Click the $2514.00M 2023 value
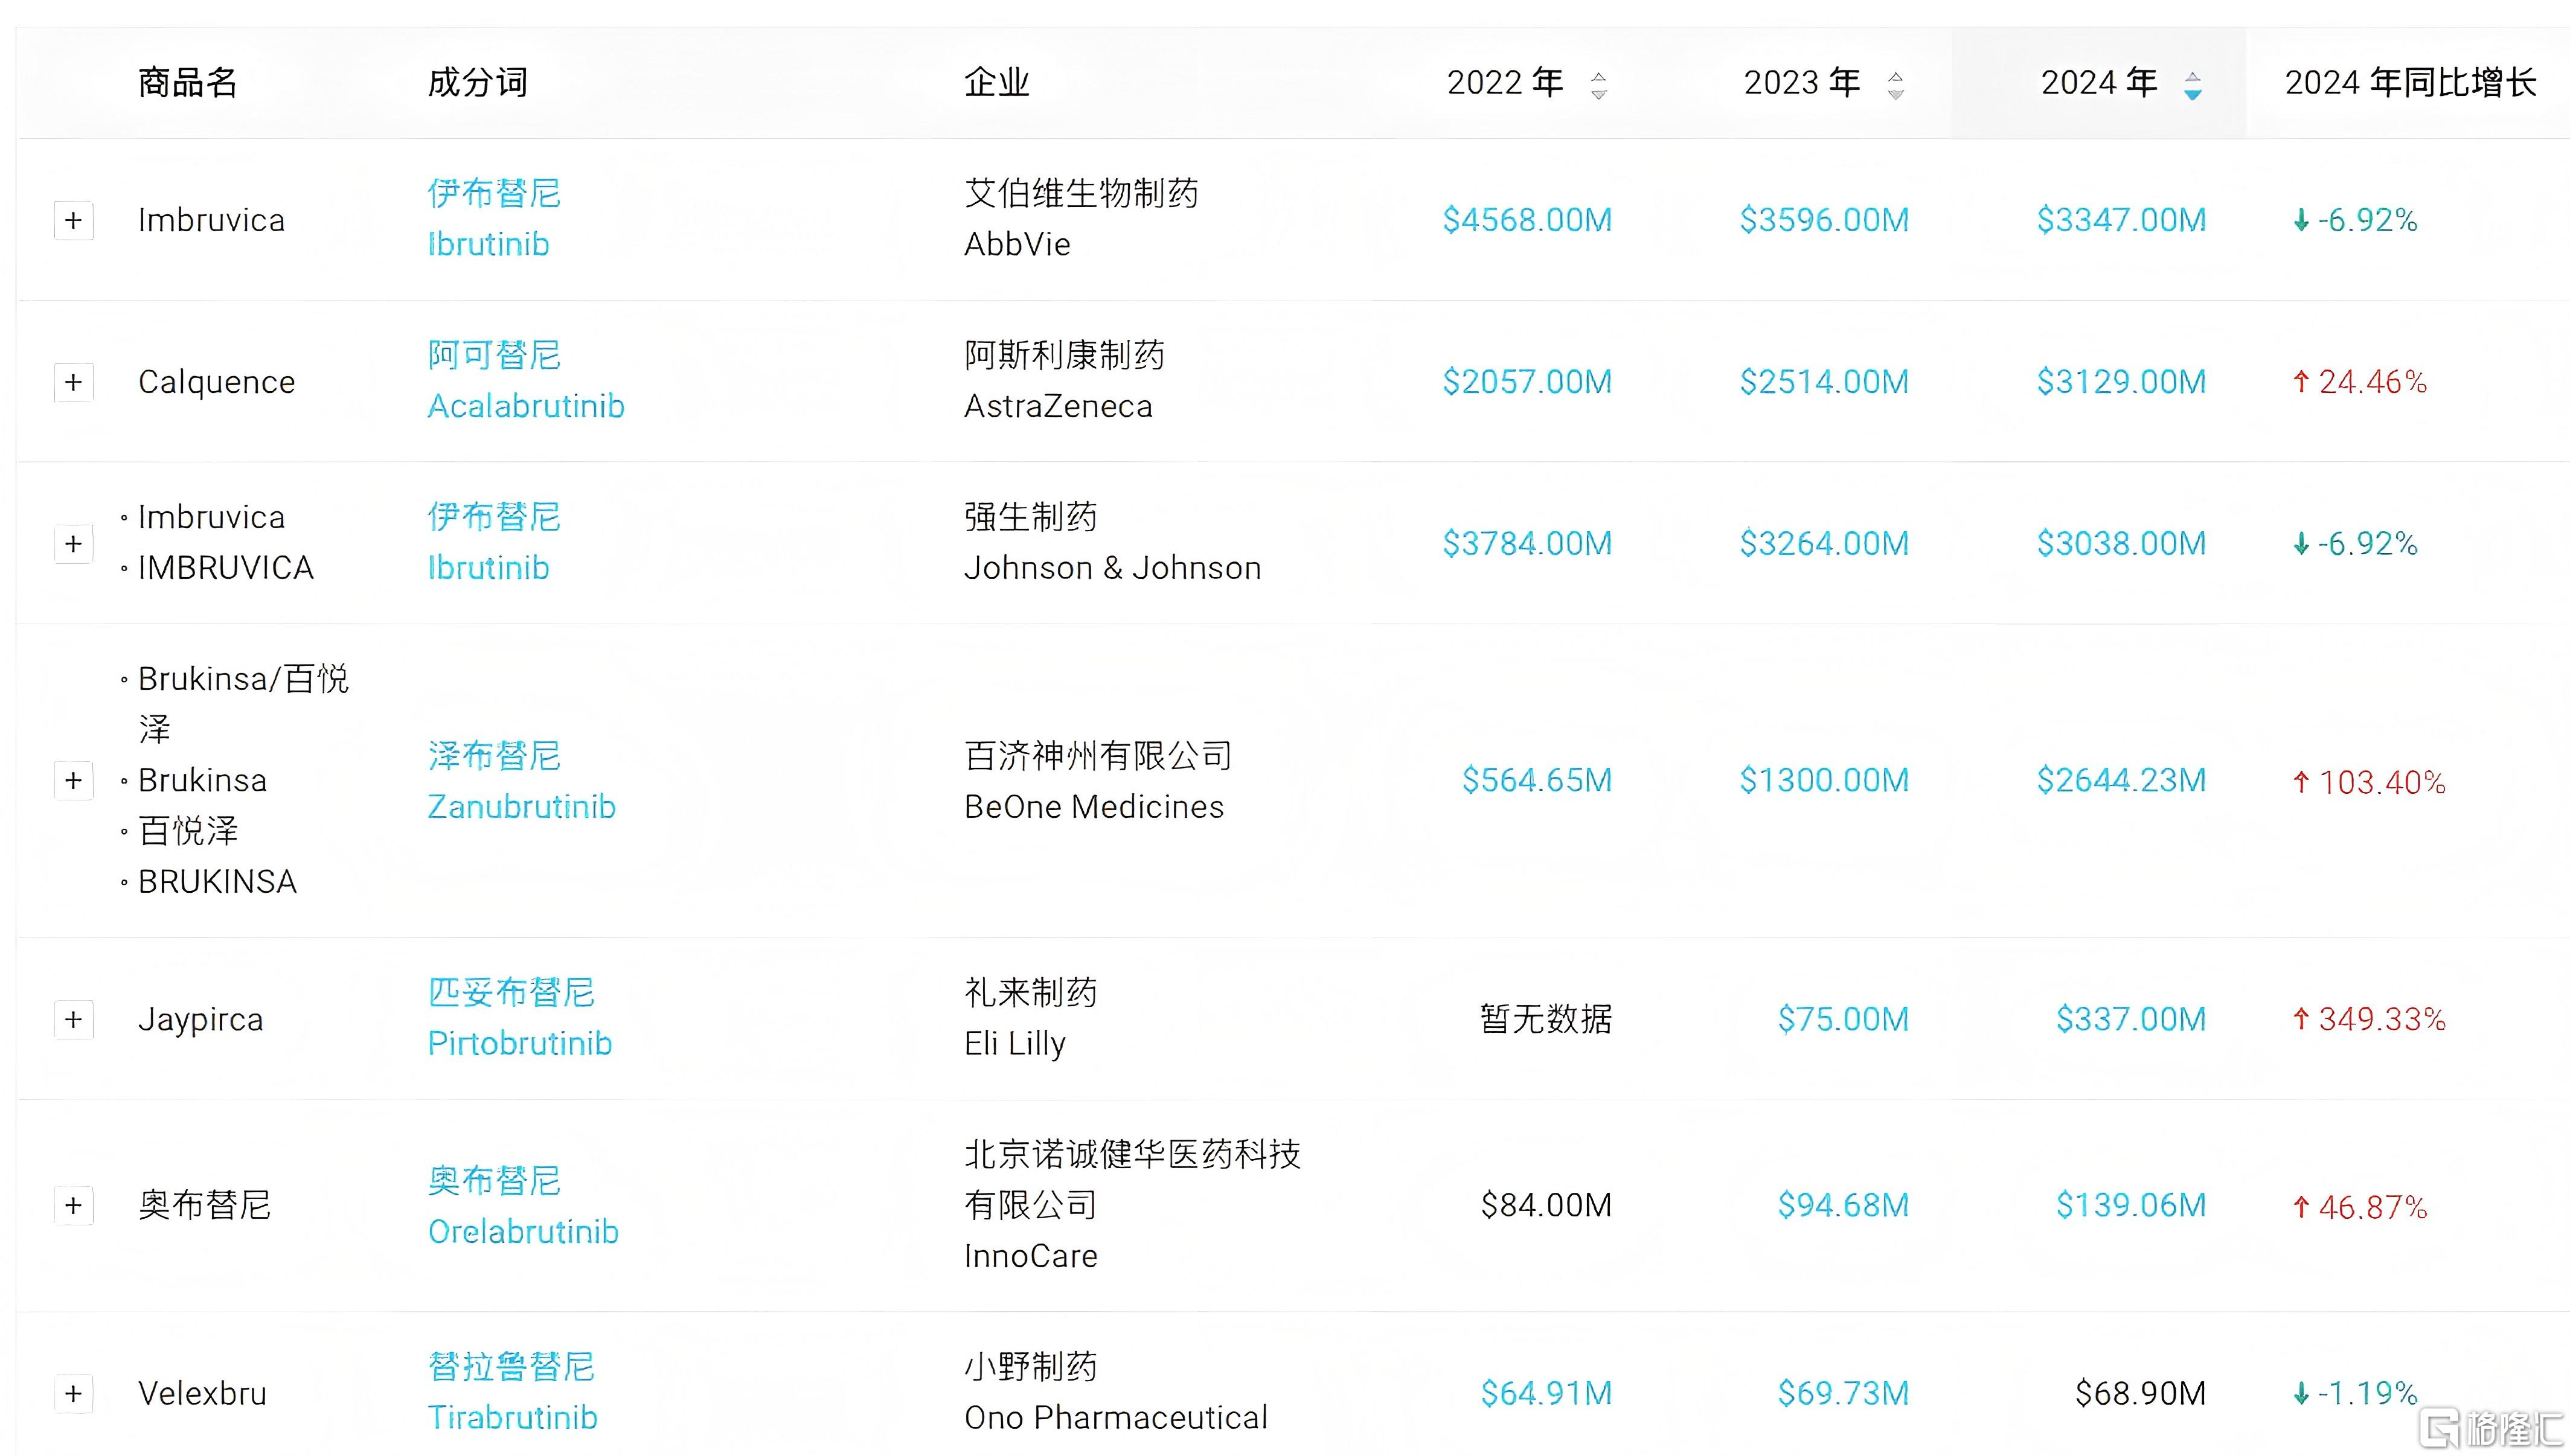 pos(1824,382)
